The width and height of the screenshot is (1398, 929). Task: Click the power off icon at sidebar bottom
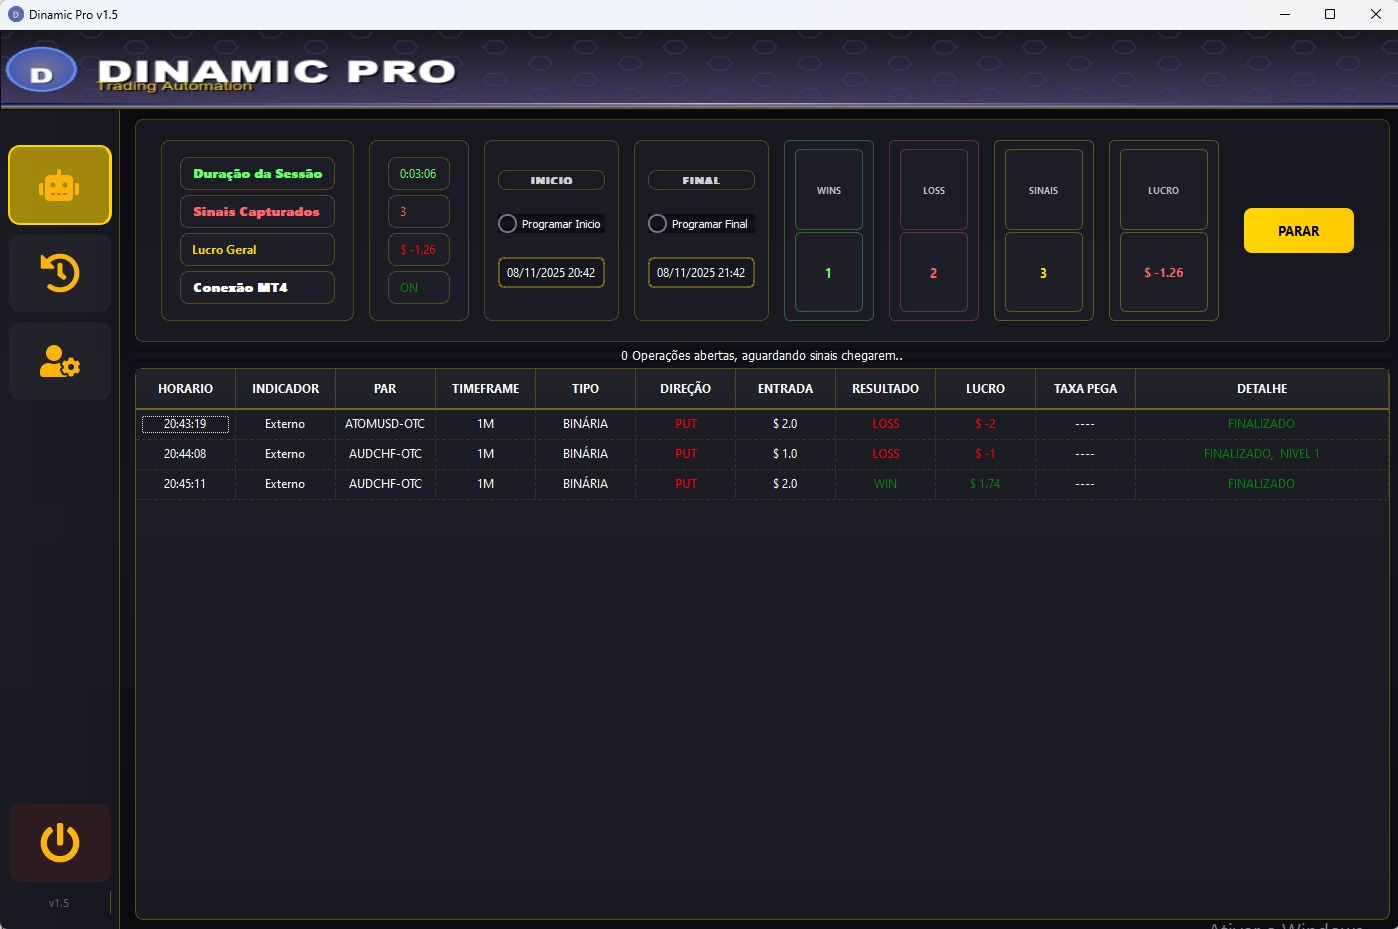coord(59,843)
